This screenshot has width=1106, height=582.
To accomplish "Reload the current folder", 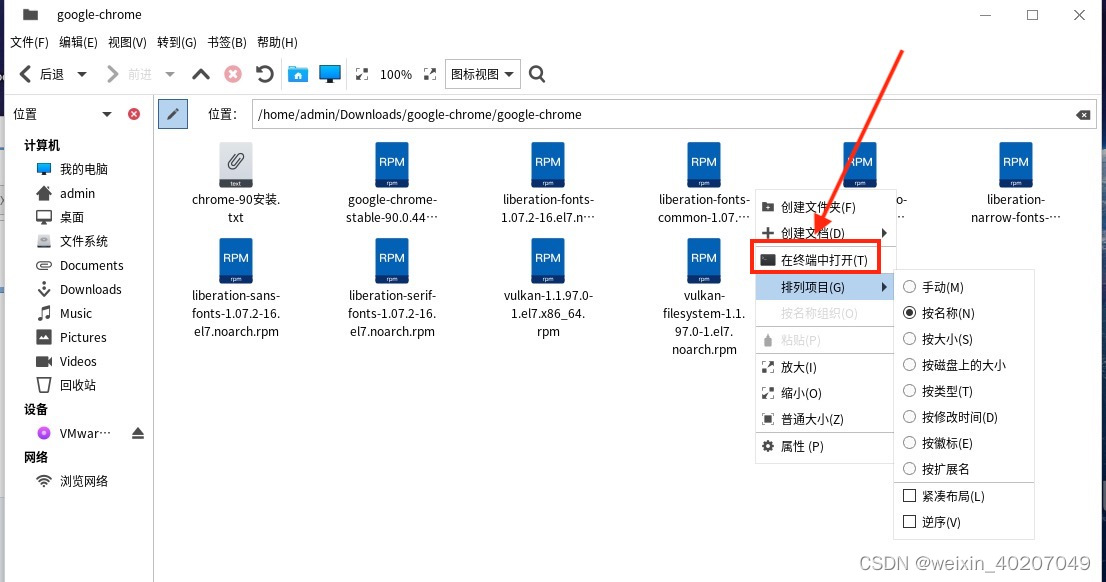I will tap(265, 74).
